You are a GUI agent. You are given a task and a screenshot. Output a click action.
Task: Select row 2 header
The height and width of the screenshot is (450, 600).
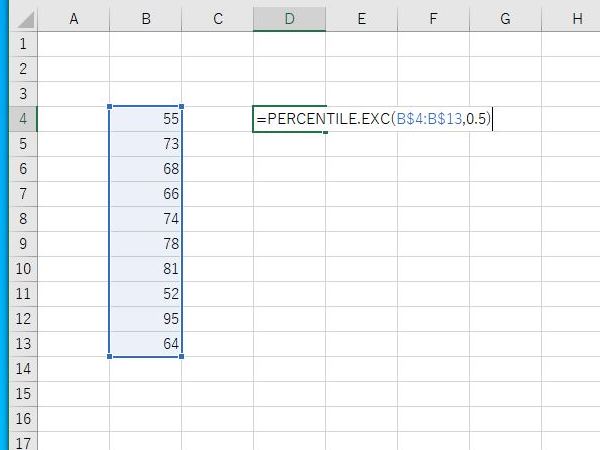pos(23,69)
